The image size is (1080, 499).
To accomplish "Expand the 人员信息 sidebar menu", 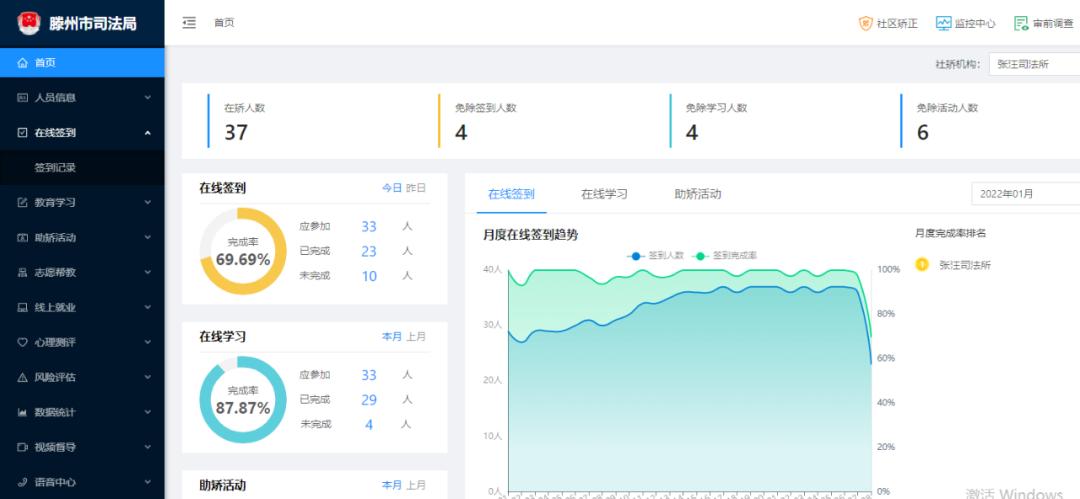I will point(80,98).
